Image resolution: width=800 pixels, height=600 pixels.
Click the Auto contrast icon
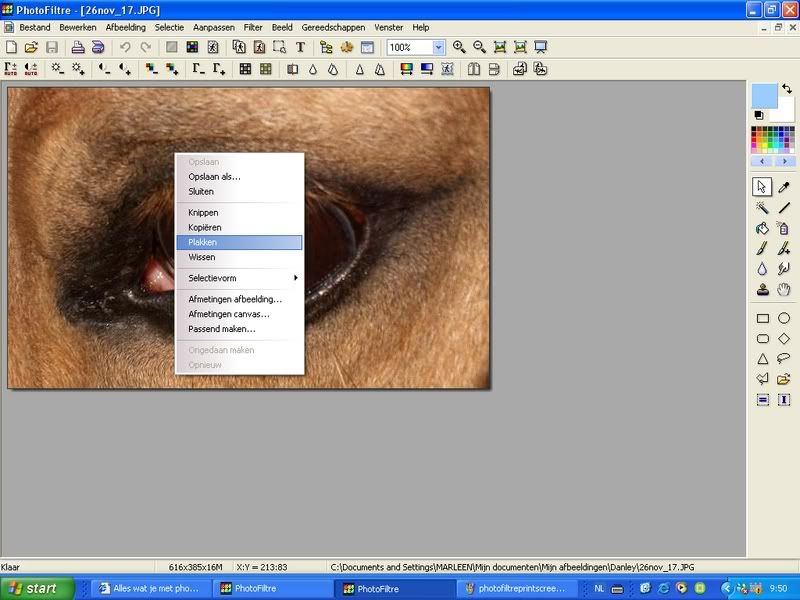[31, 69]
